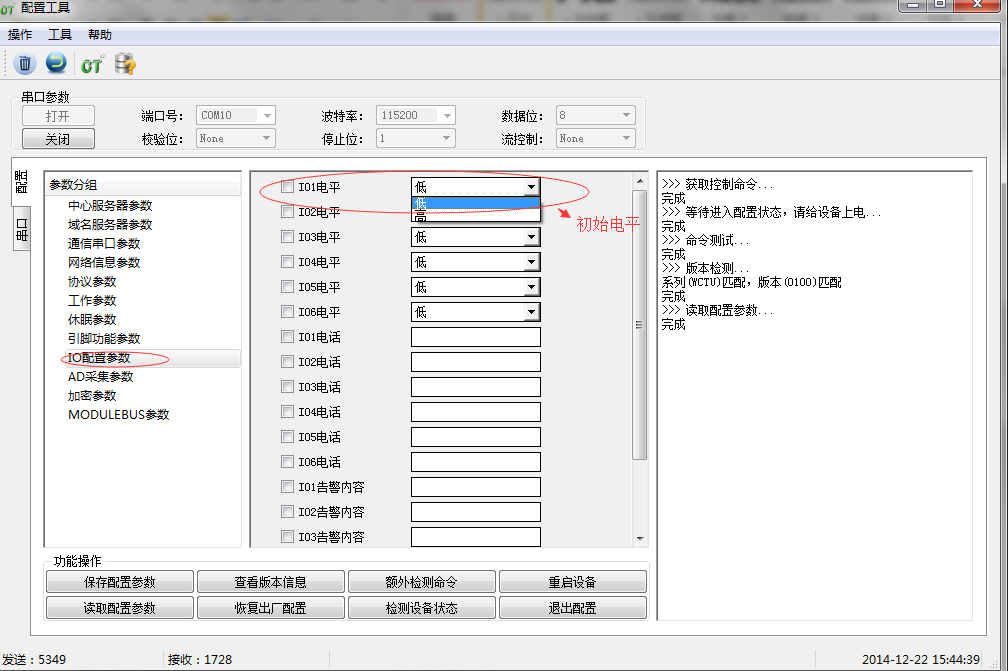
Task: Click the 打开 serial port button
Action: 58,116
